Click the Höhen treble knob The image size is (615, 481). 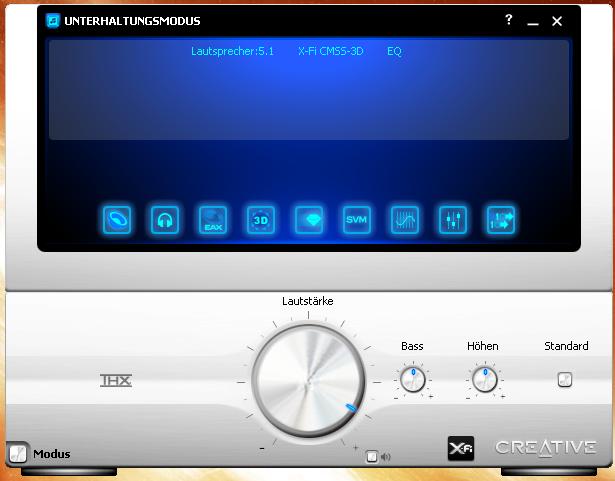click(485, 380)
